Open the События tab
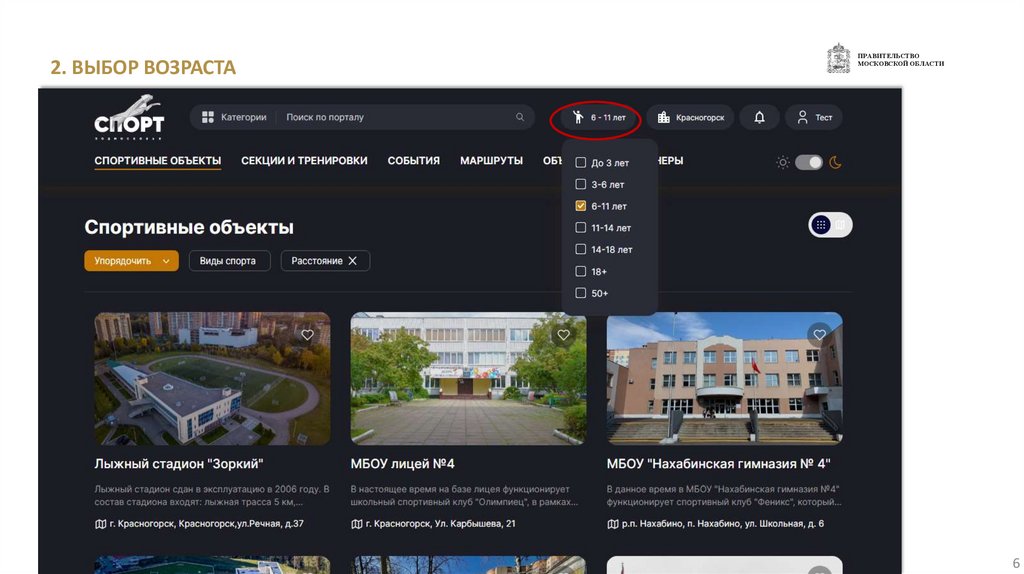 tap(413, 161)
